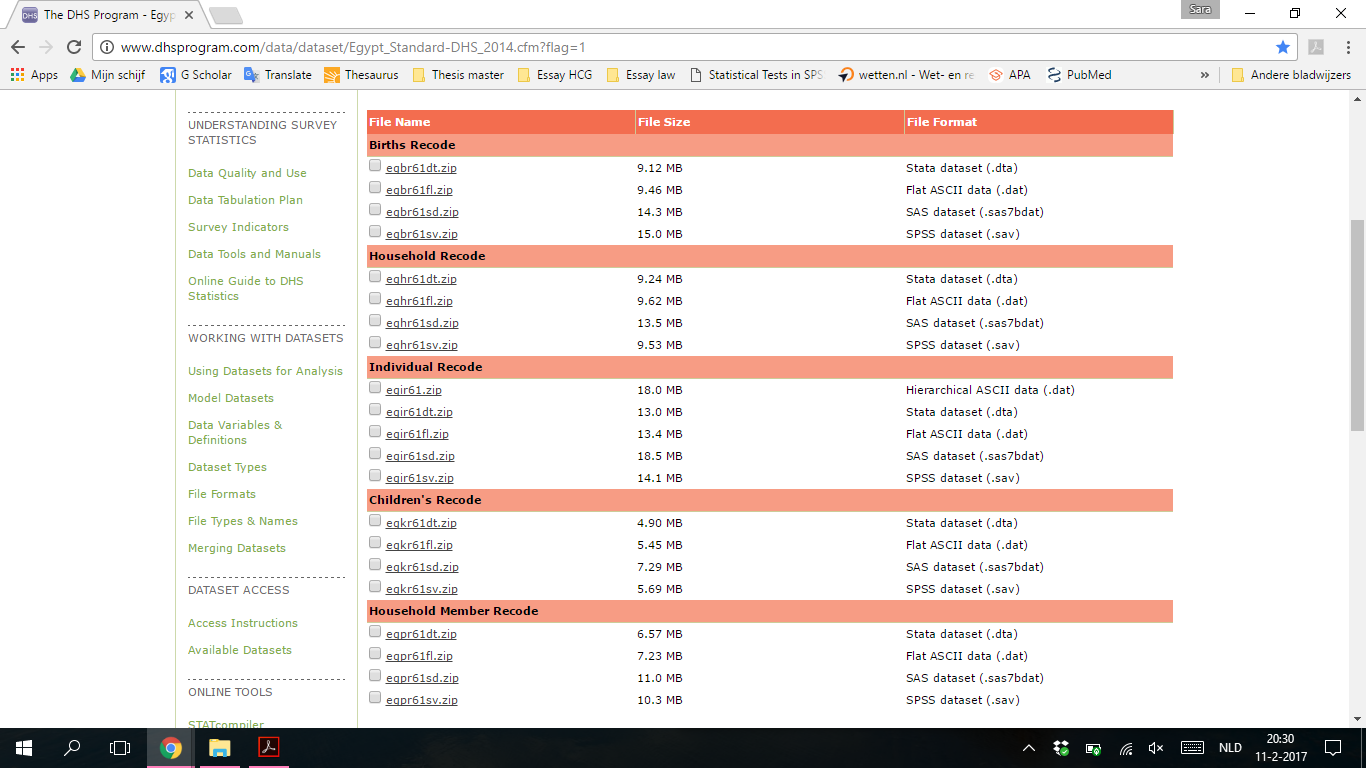Image resolution: width=1366 pixels, height=768 pixels.
Task: Download the egkr61sv.zip file link
Action: point(421,589)
